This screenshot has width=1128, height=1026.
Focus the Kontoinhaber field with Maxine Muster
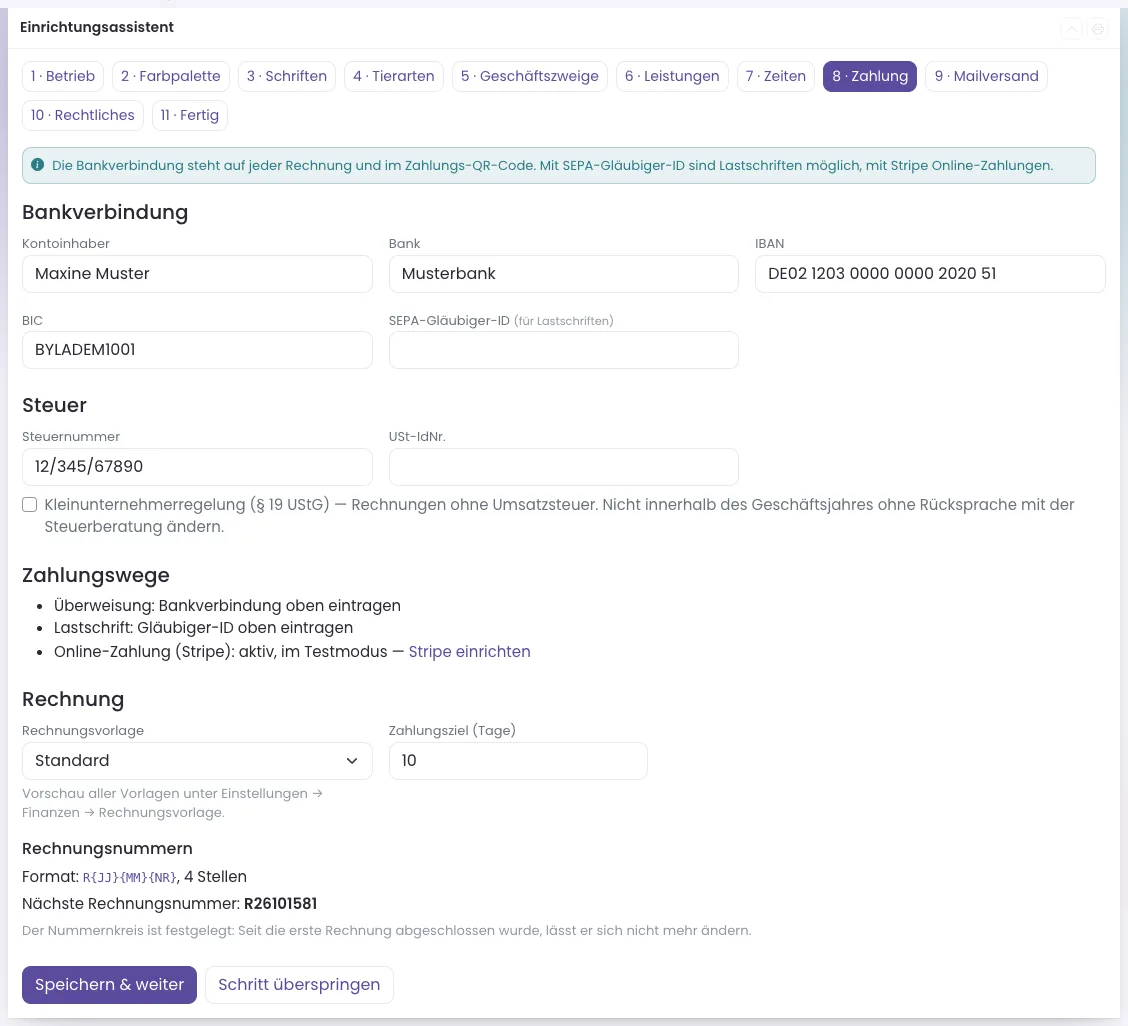(197, 274)
